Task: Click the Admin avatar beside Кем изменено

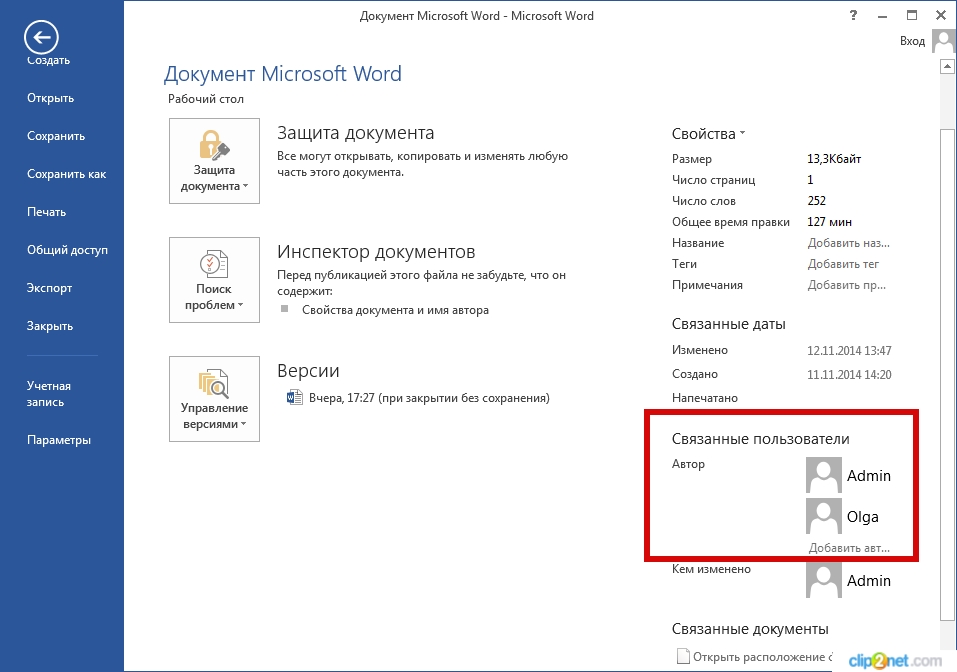Action: (x=823, y=580)
